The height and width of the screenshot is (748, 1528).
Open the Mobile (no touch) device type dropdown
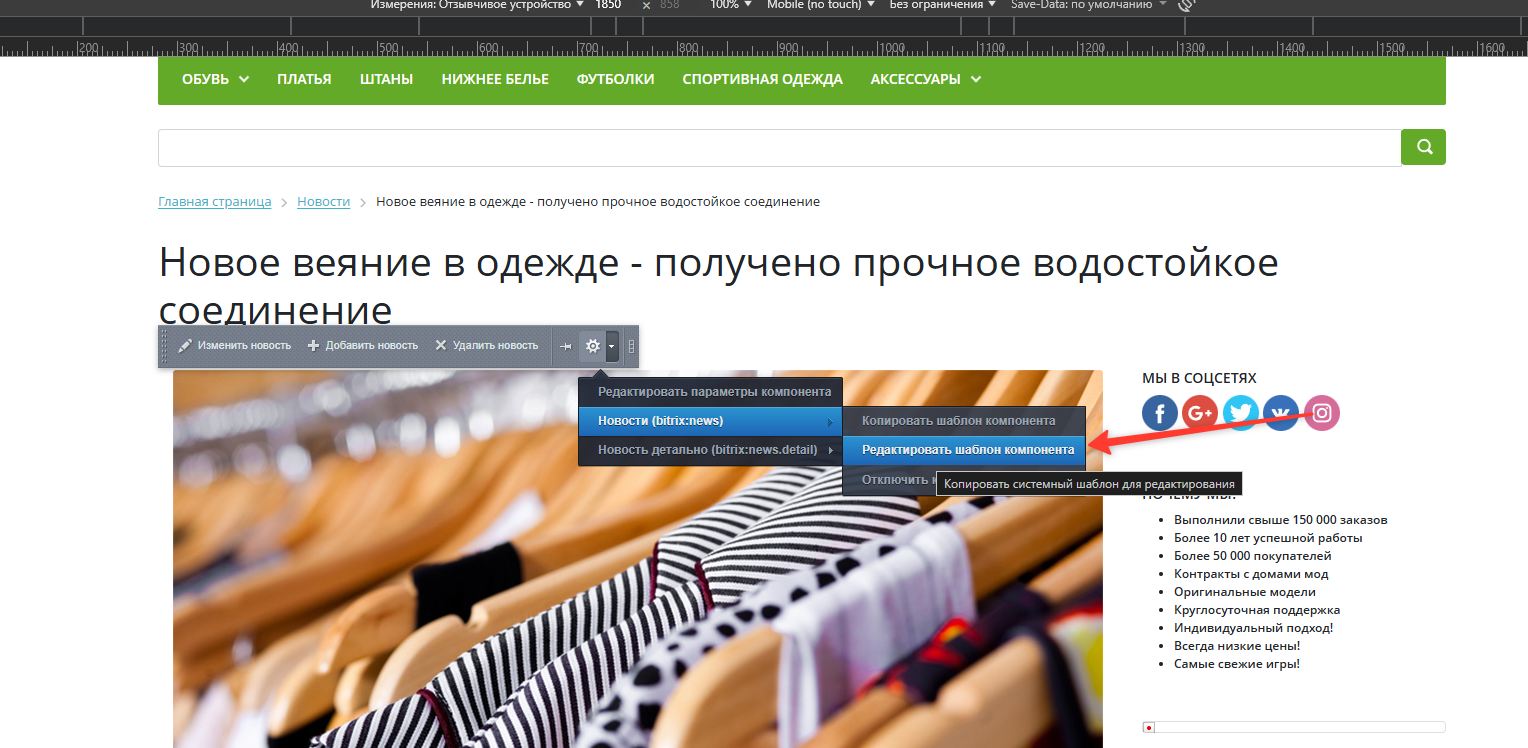click(x=820, y=5)
